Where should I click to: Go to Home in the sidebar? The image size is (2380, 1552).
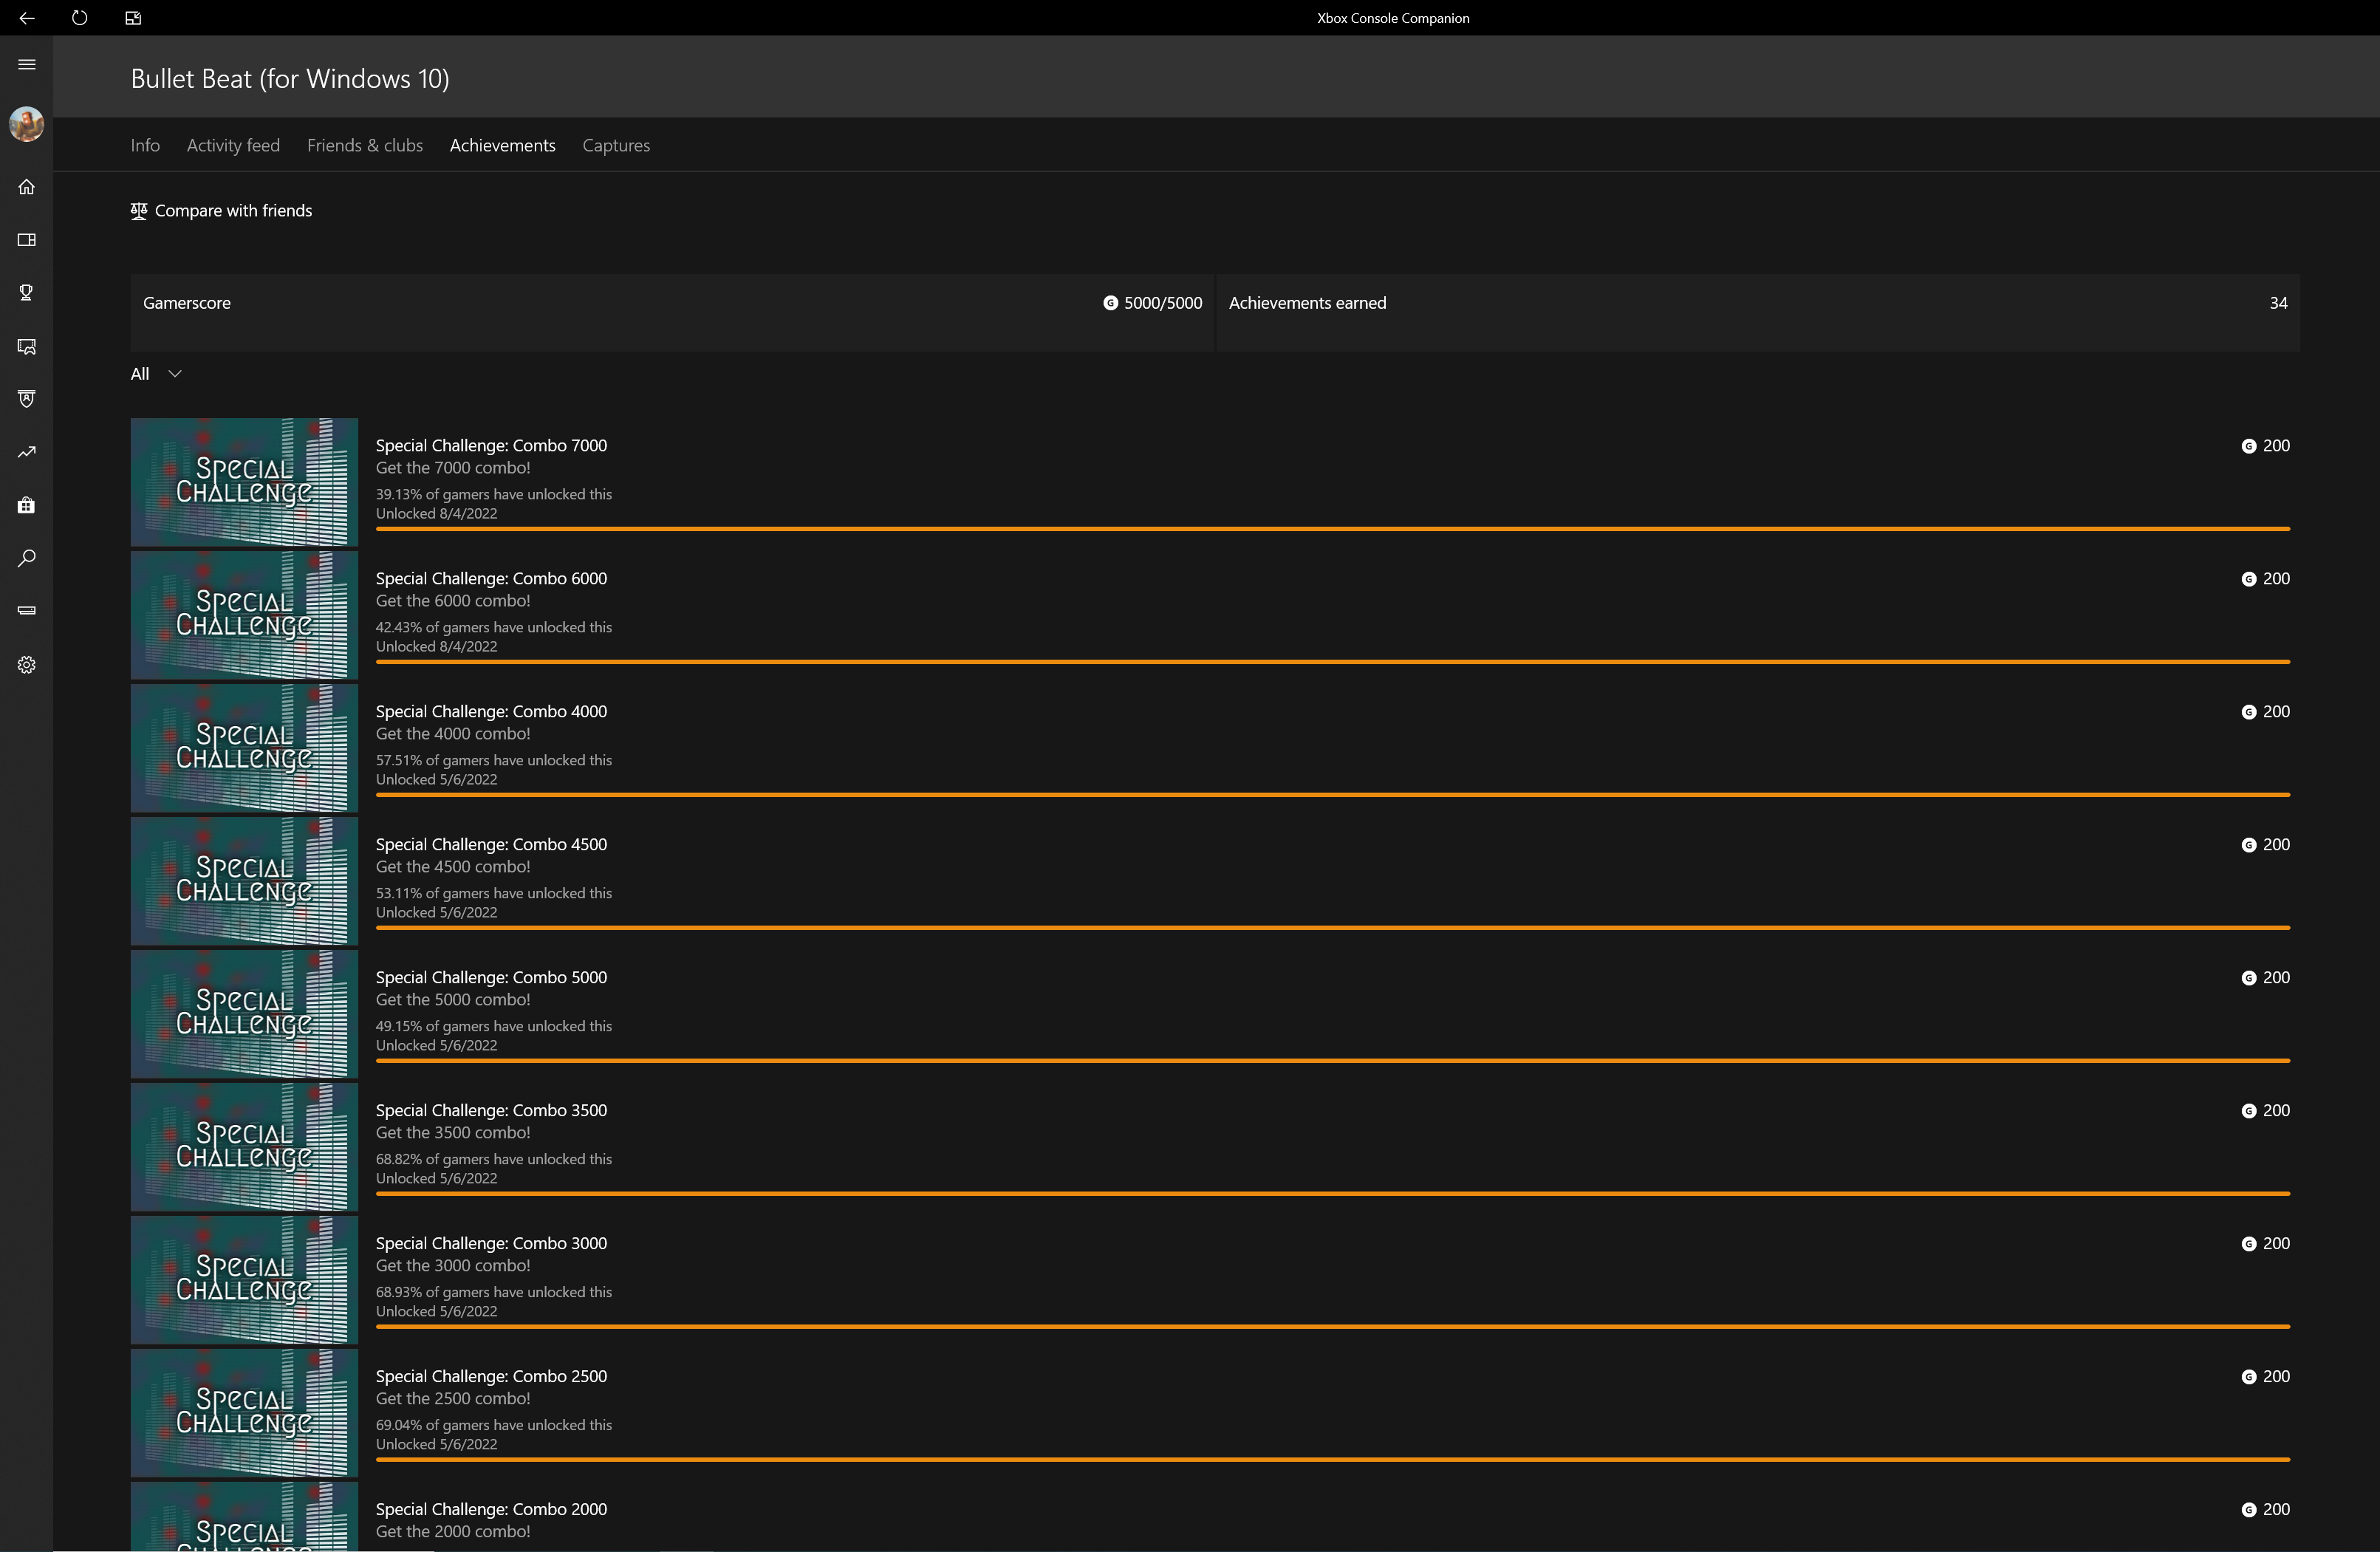[x=27, y=187]
